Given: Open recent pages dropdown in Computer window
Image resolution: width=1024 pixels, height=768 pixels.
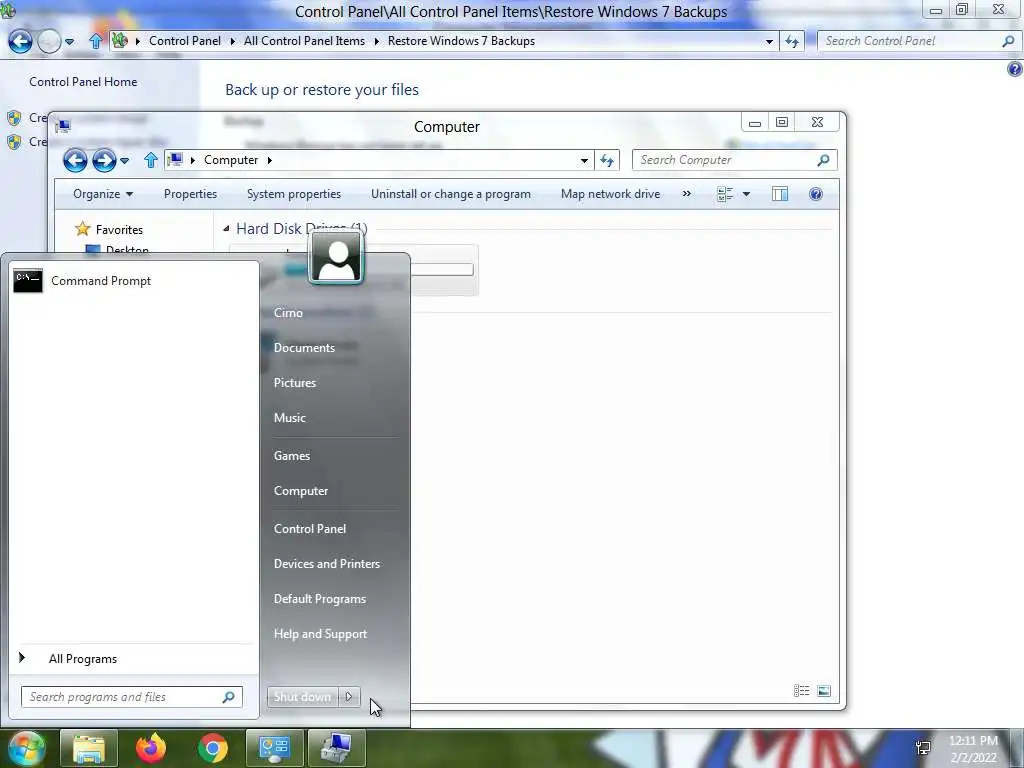Looking at the screenshot, I should click(x=124, y=161).
